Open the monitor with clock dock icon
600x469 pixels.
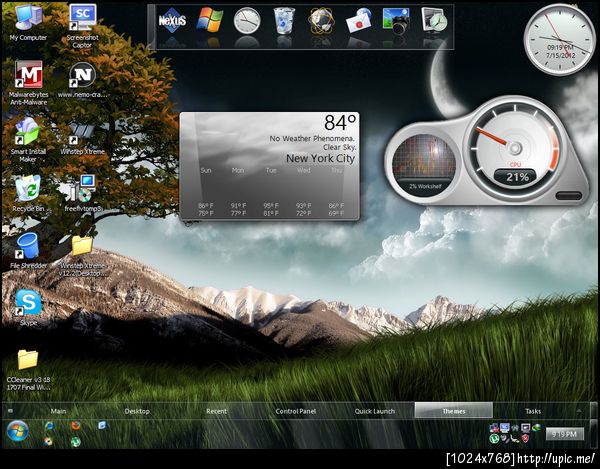tap(434, 20)
